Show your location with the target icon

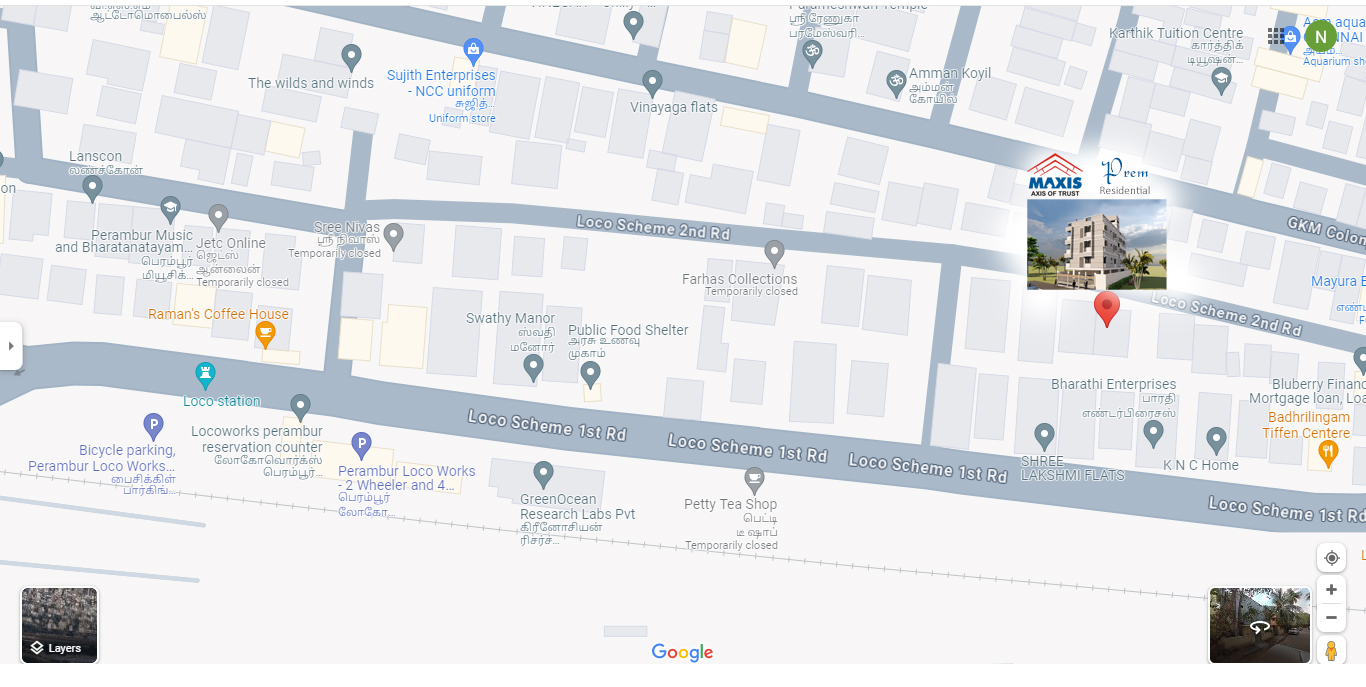point(1331,558)
